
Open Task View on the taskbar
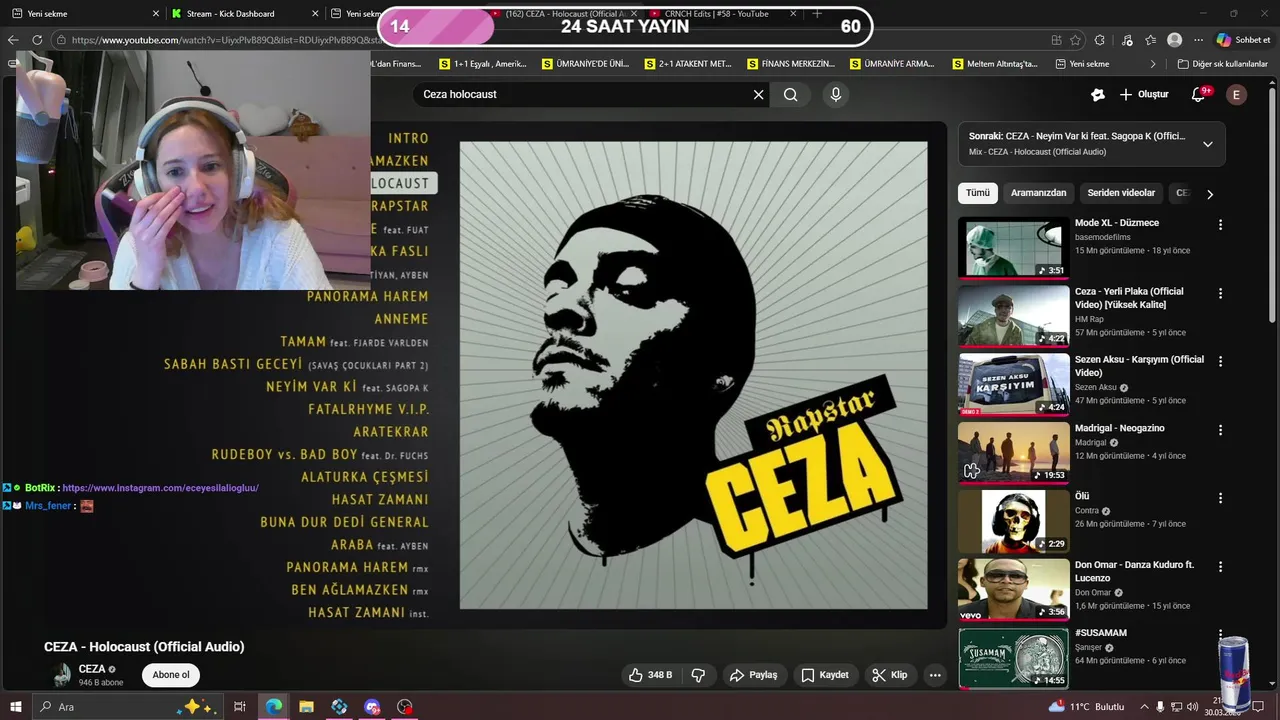click(x=240, y=707)
